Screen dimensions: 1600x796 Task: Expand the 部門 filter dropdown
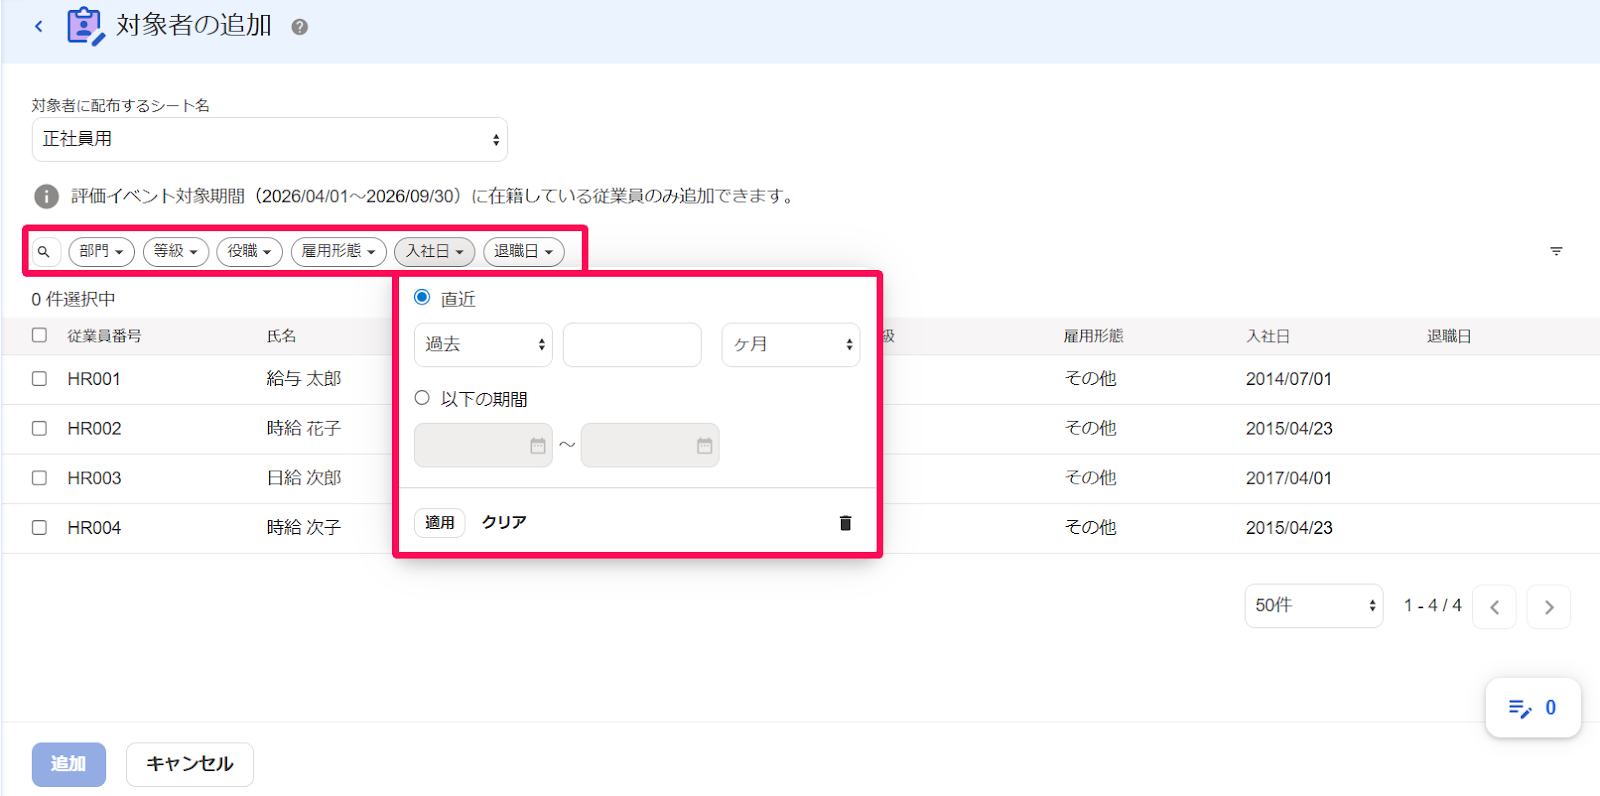pyautogui.click(x=101, y=251)
